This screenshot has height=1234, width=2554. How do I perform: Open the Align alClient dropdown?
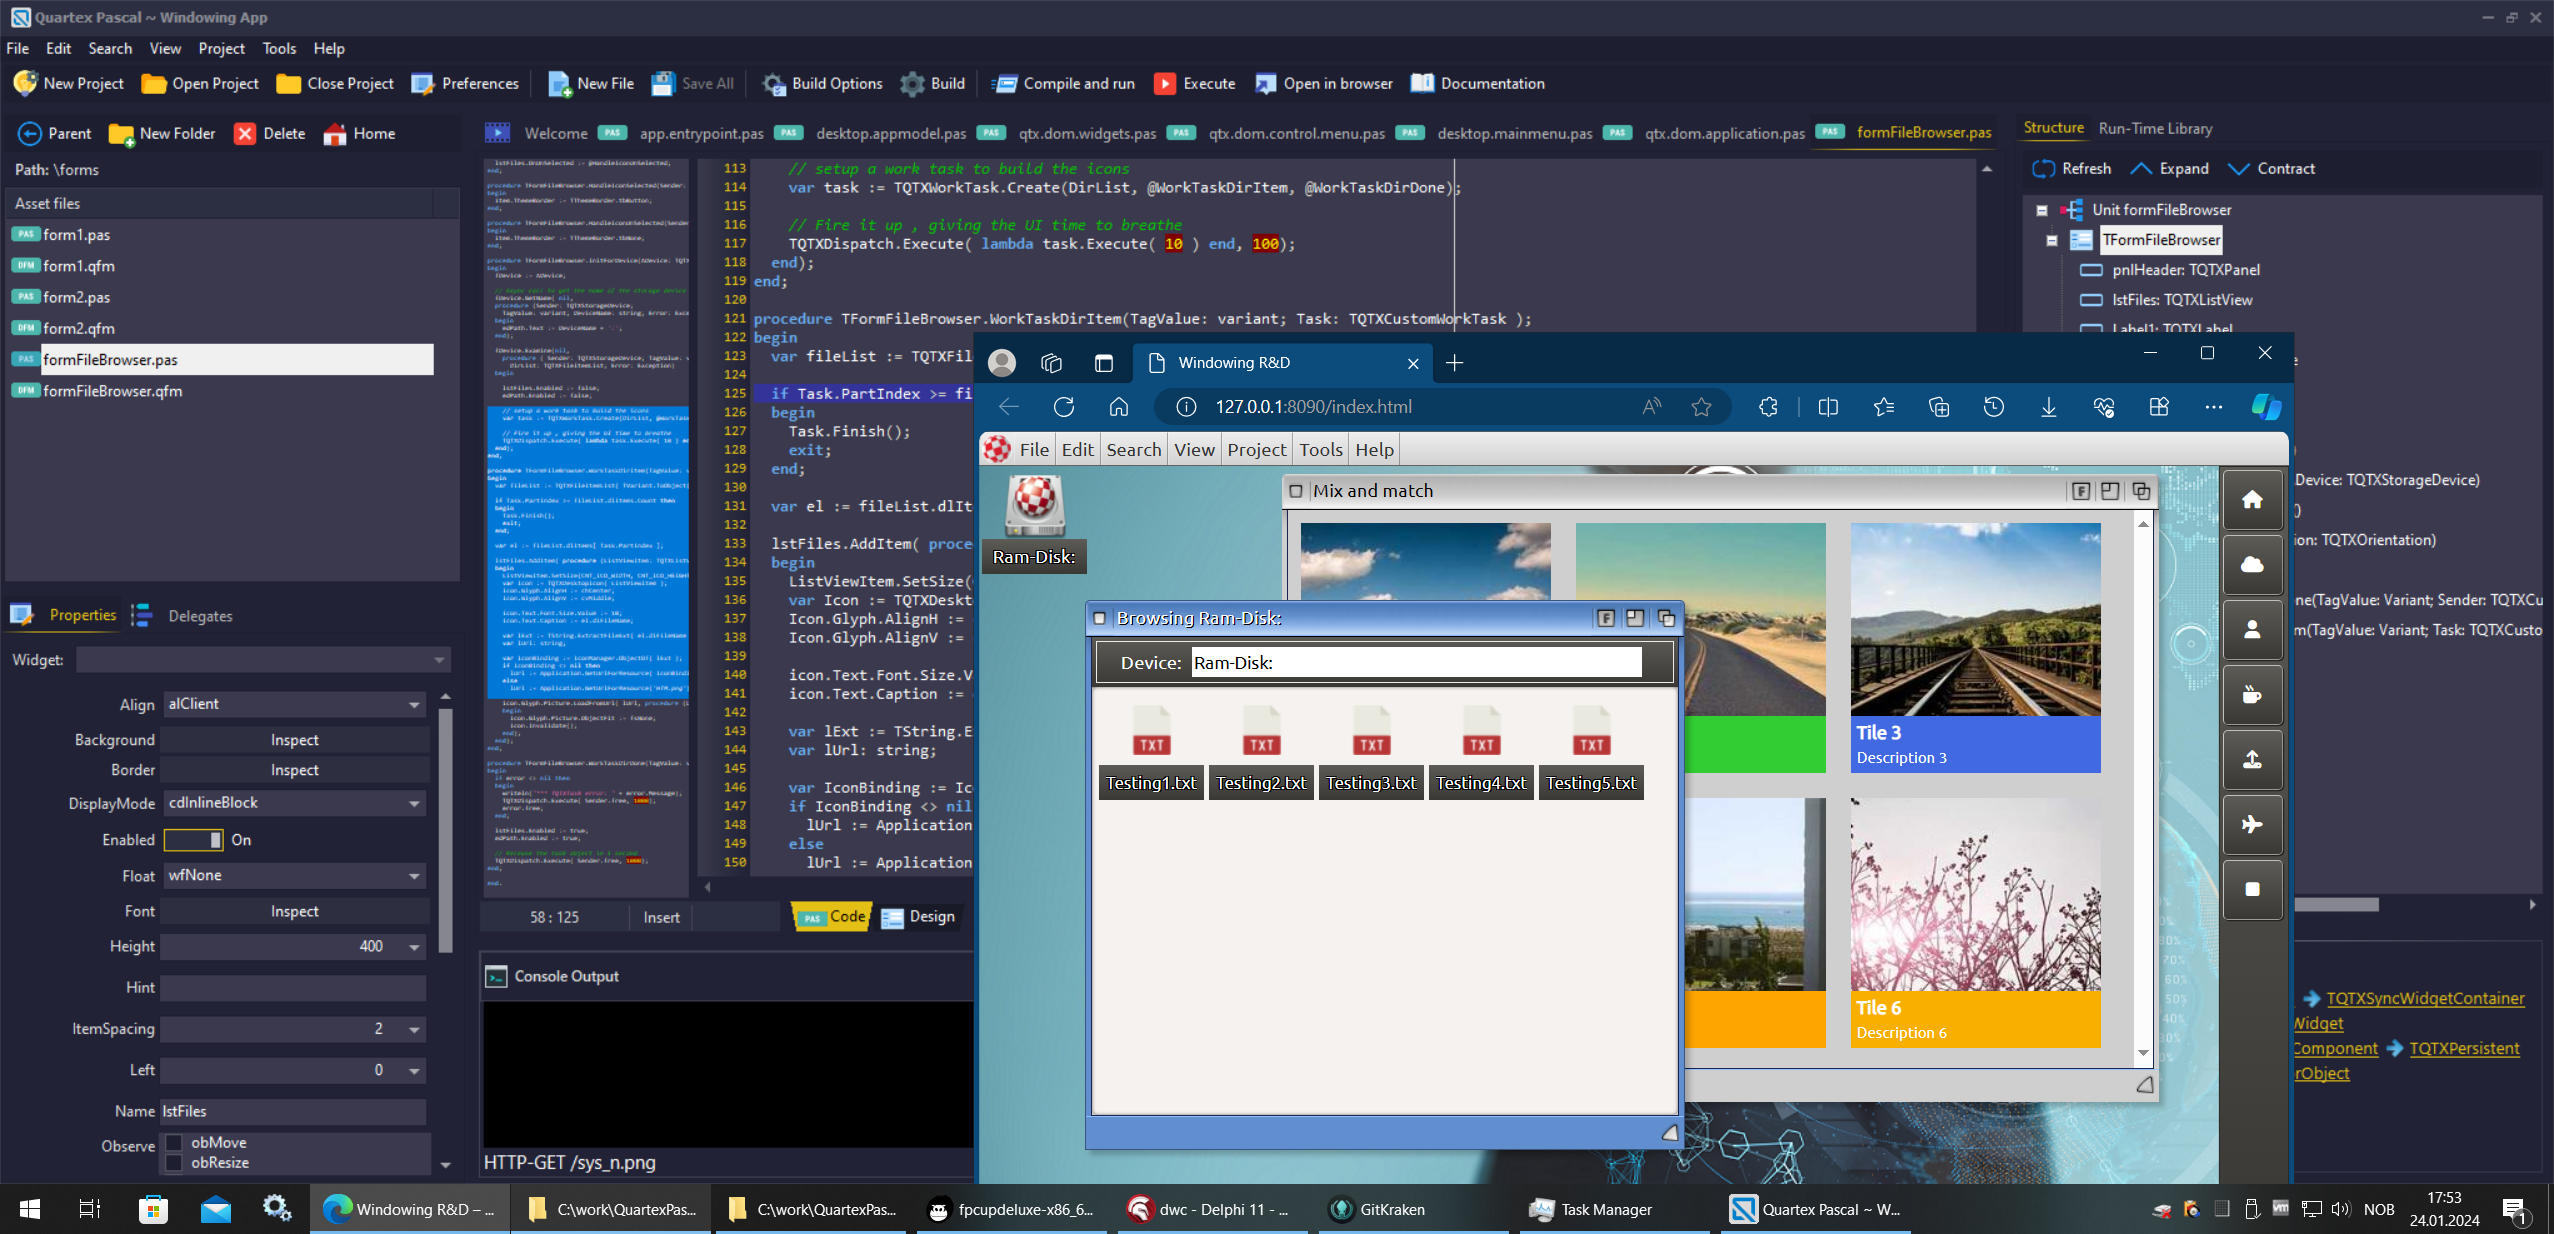pyautogui.click(x=414, y=705)
